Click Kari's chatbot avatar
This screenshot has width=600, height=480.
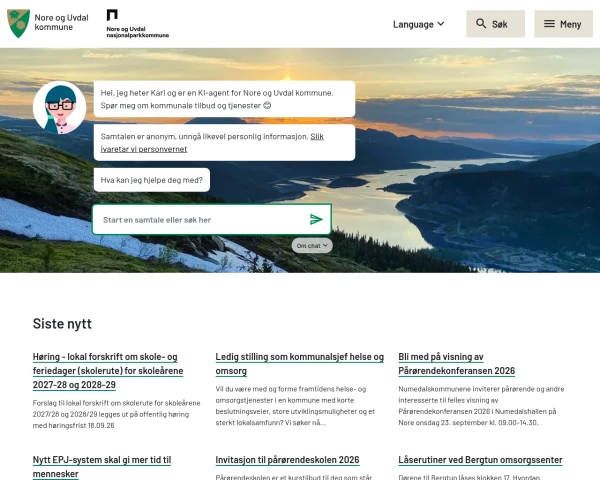[x=59, y=107]
